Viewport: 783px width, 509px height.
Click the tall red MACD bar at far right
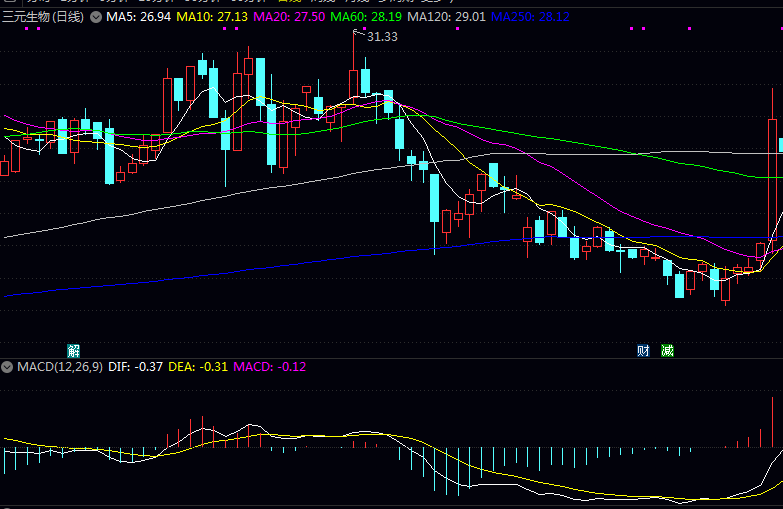(x=773, y=422)
